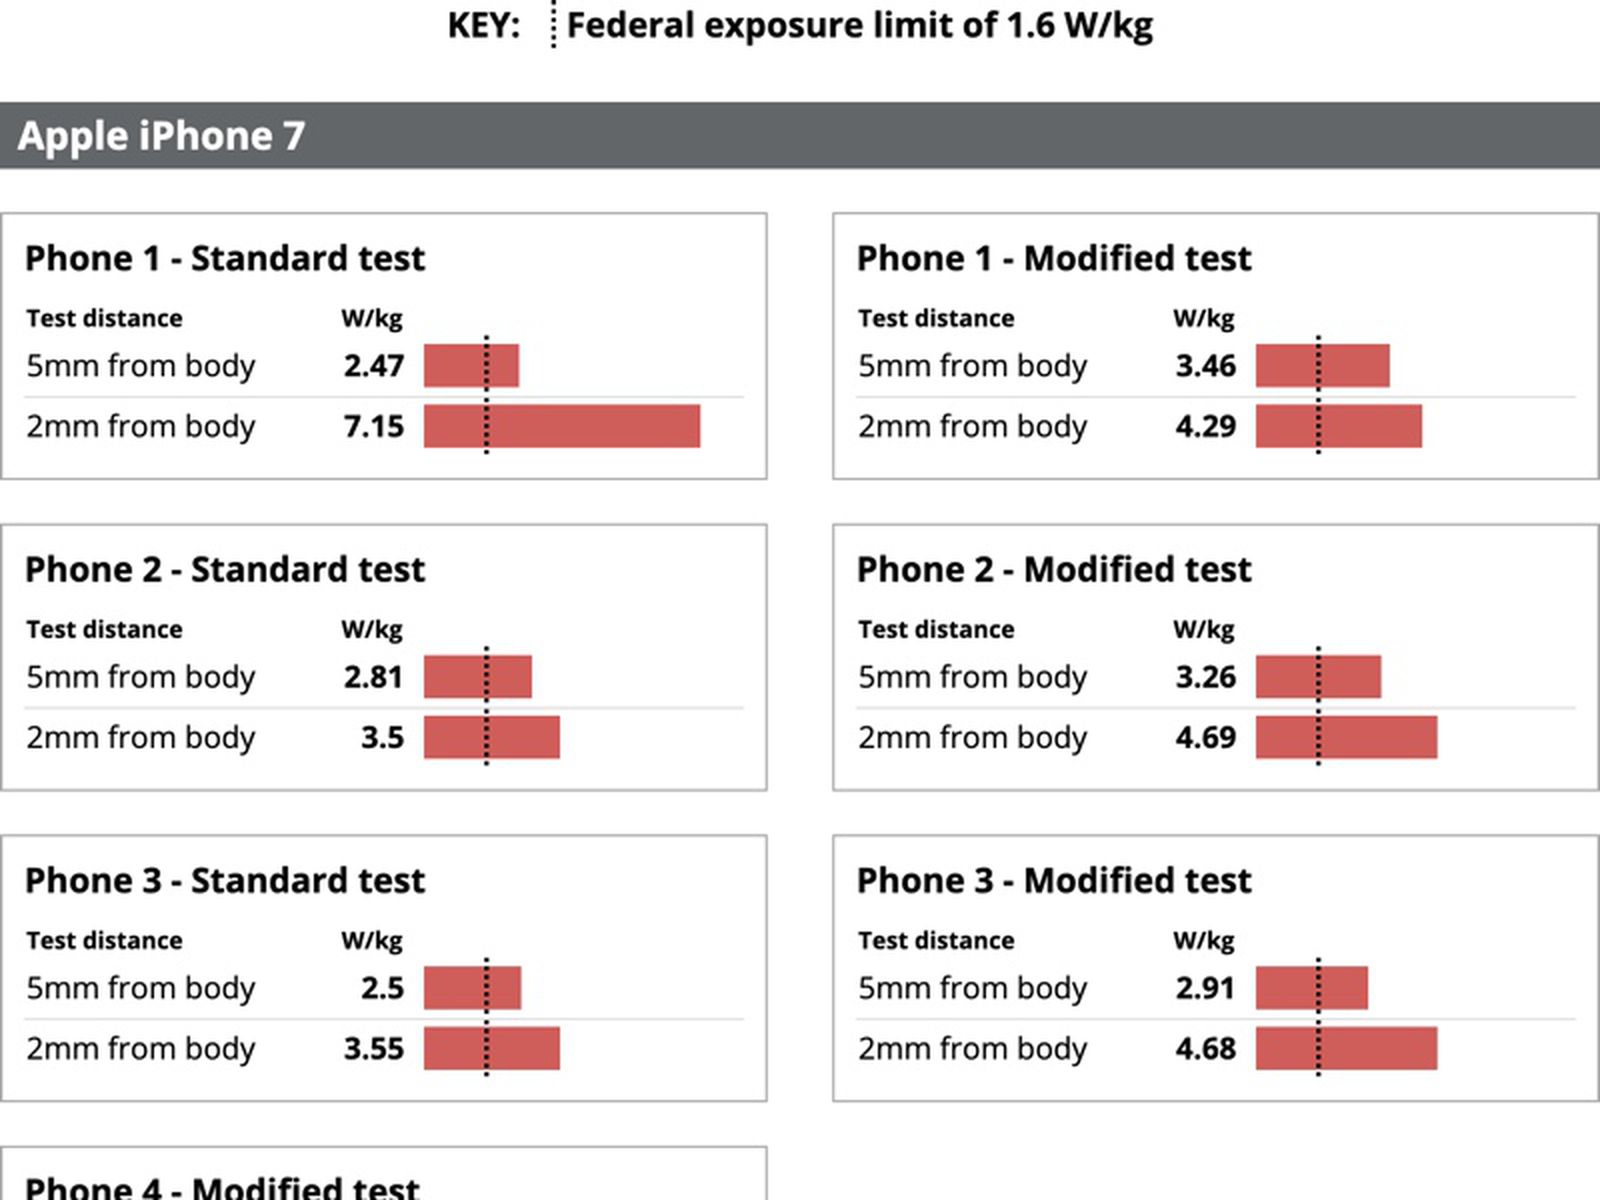1600x1200 pixels.
Task: Click the Phone 4 - Modified test heading
Action: (222, 1187)
